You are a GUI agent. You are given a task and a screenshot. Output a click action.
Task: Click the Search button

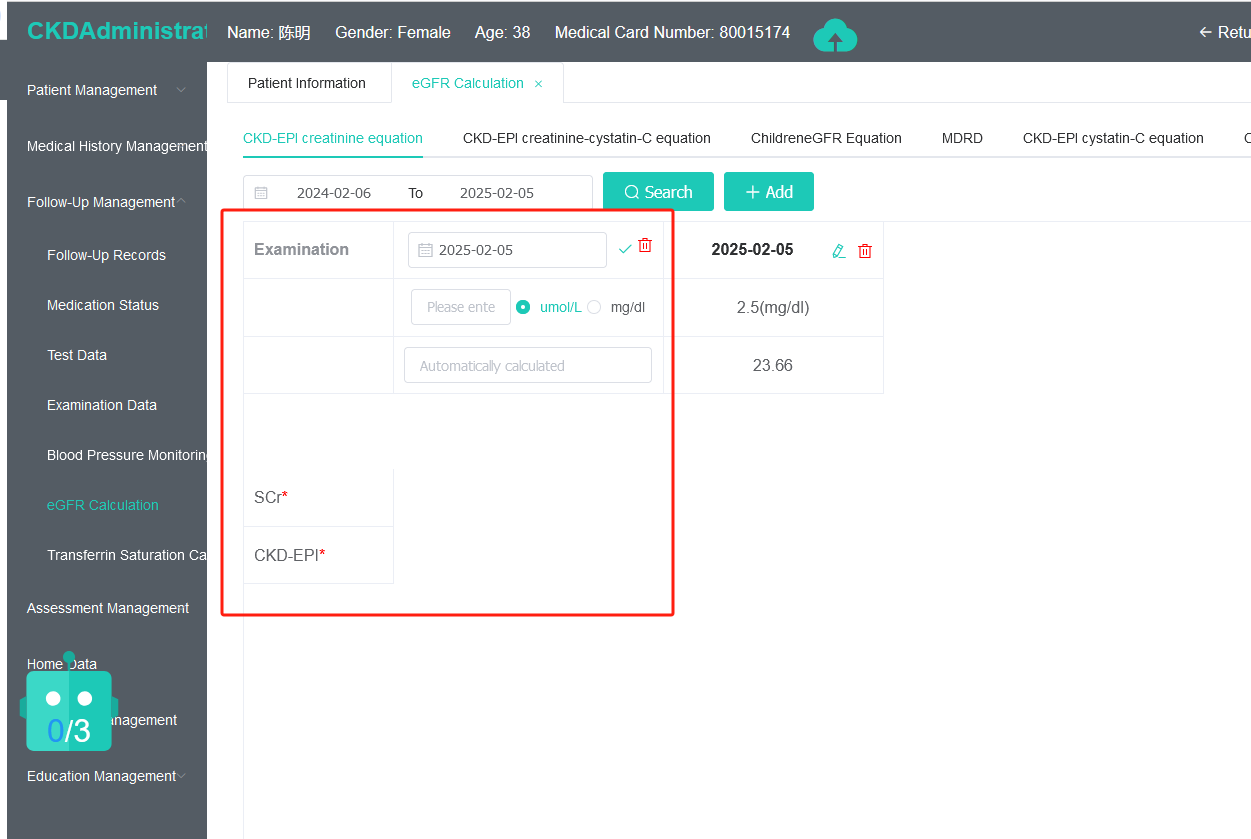pyautogui.click(x=658, y=192)
